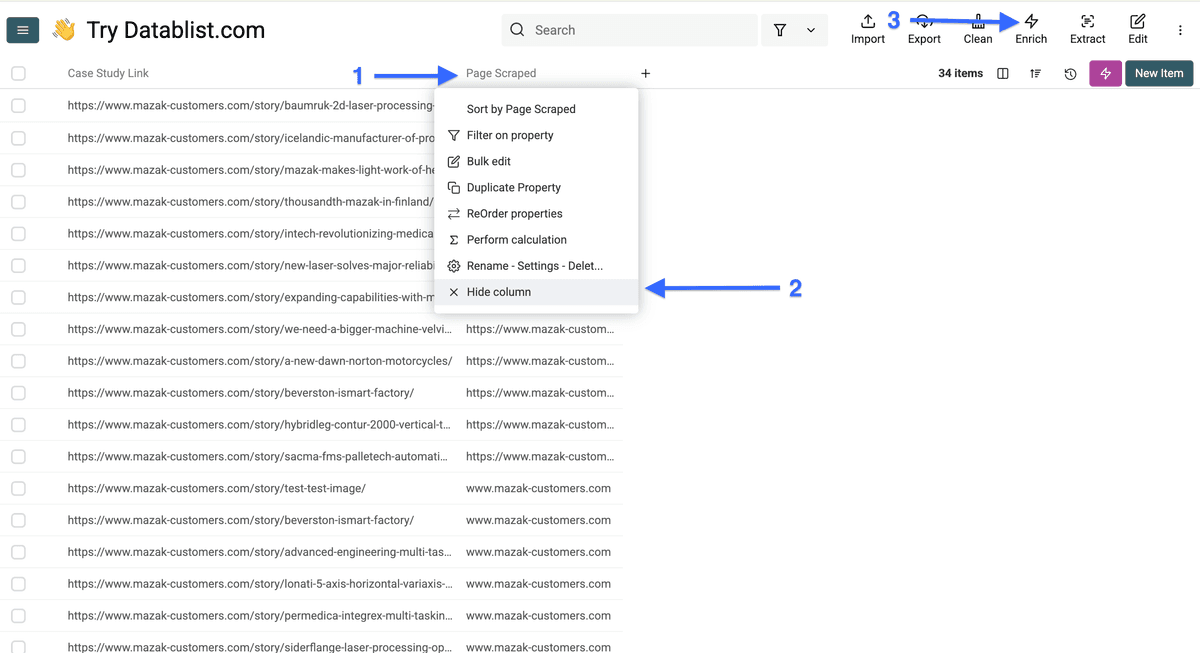Open the Case Study Link column header
Image resolution: width=1200 pixels, height=653 pixels.
(x=108, y=73)
